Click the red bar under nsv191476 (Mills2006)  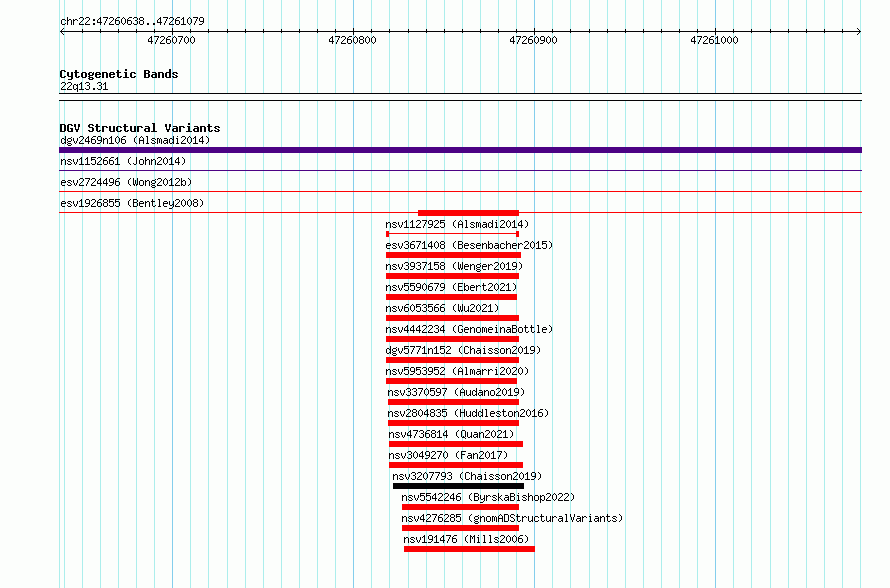(469, 549)
